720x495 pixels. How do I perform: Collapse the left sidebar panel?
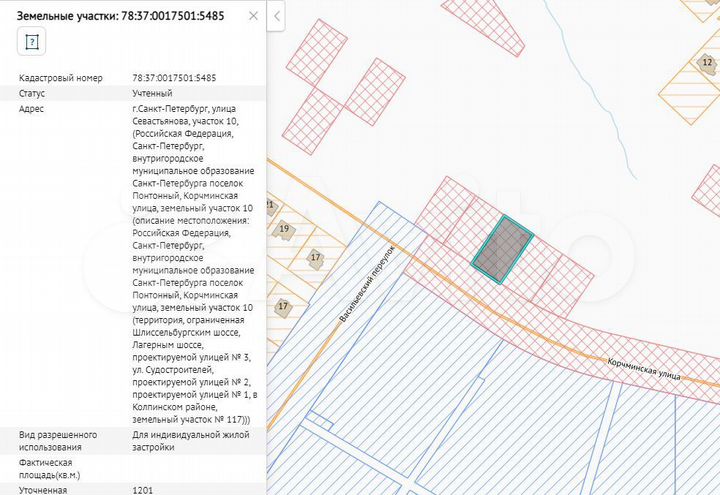[x=277, y=16]
